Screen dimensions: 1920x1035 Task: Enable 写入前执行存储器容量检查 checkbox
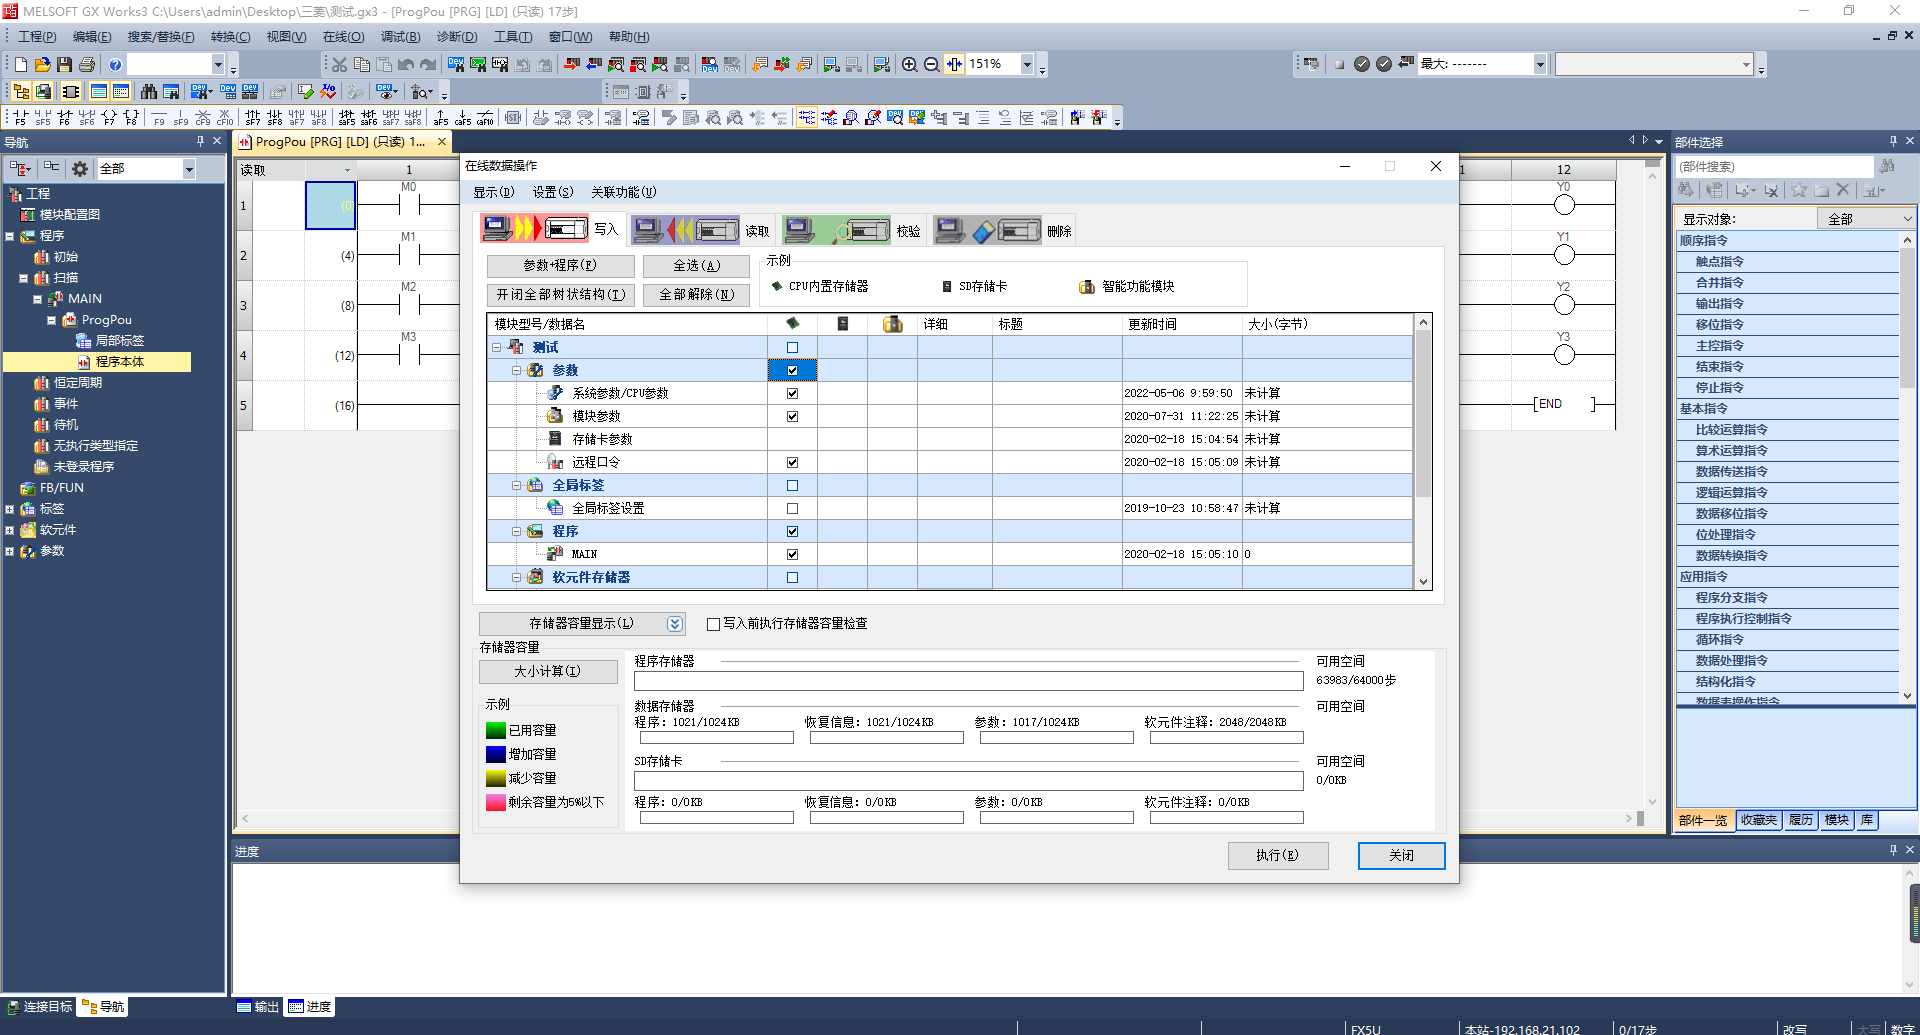pyautogui.click(x=713, y=624)
